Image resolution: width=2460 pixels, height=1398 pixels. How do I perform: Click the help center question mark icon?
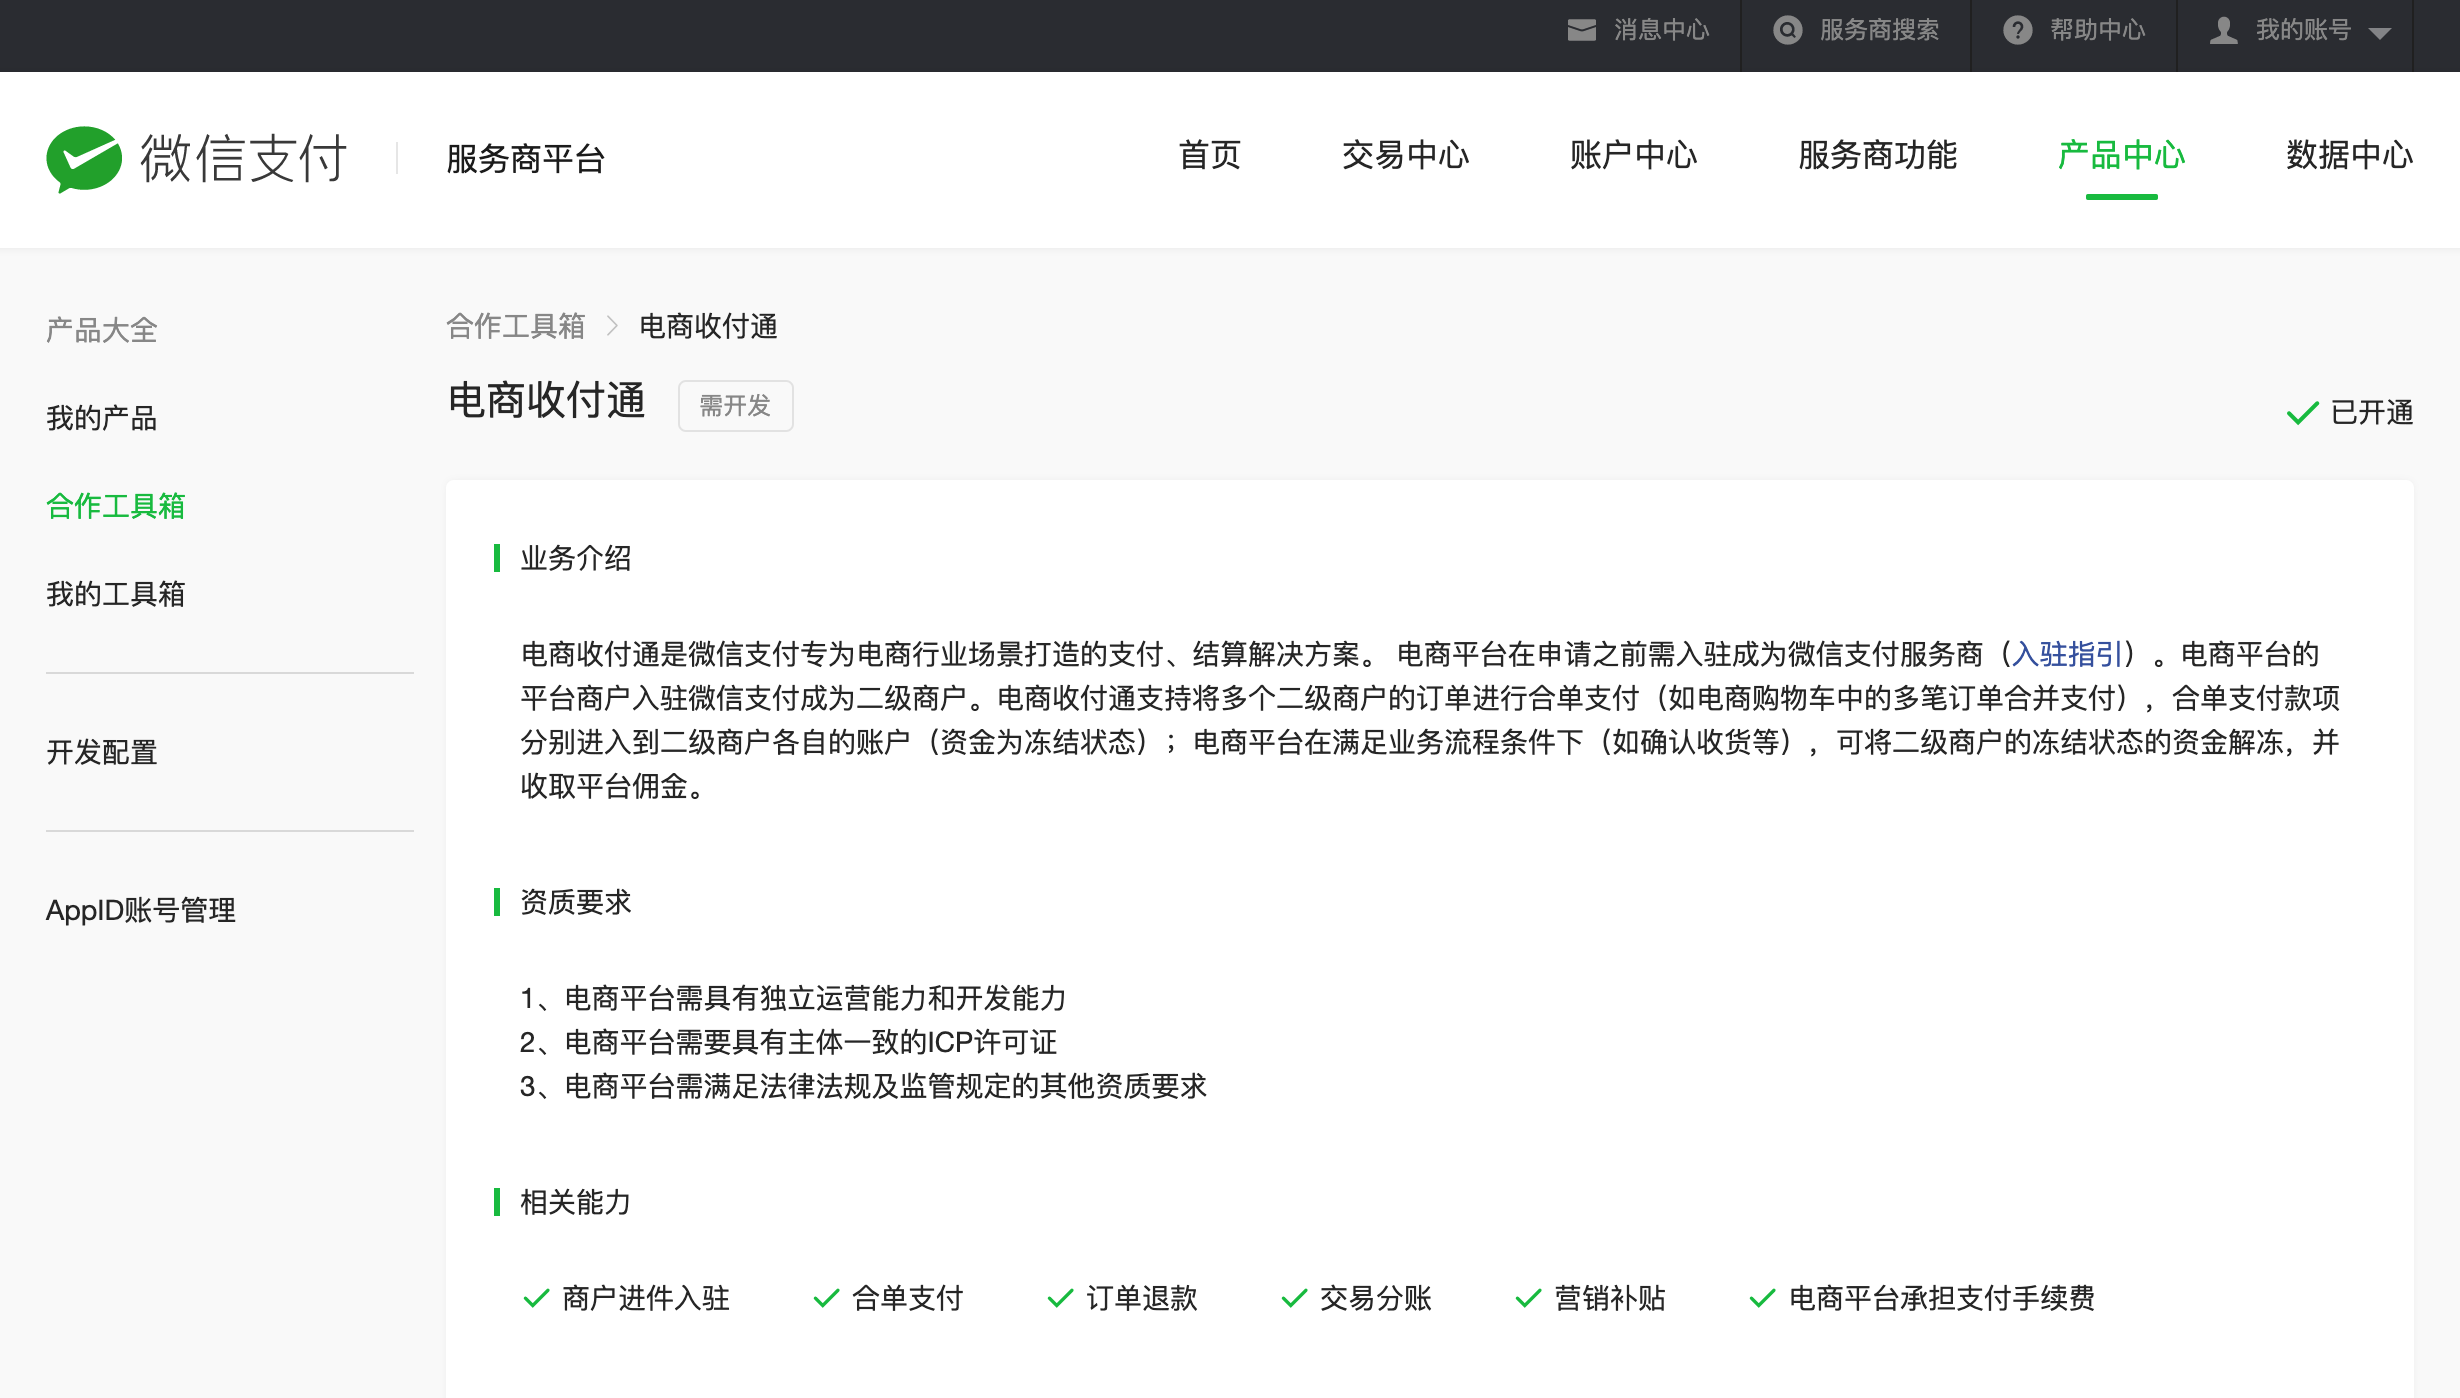click(2017, 30)
